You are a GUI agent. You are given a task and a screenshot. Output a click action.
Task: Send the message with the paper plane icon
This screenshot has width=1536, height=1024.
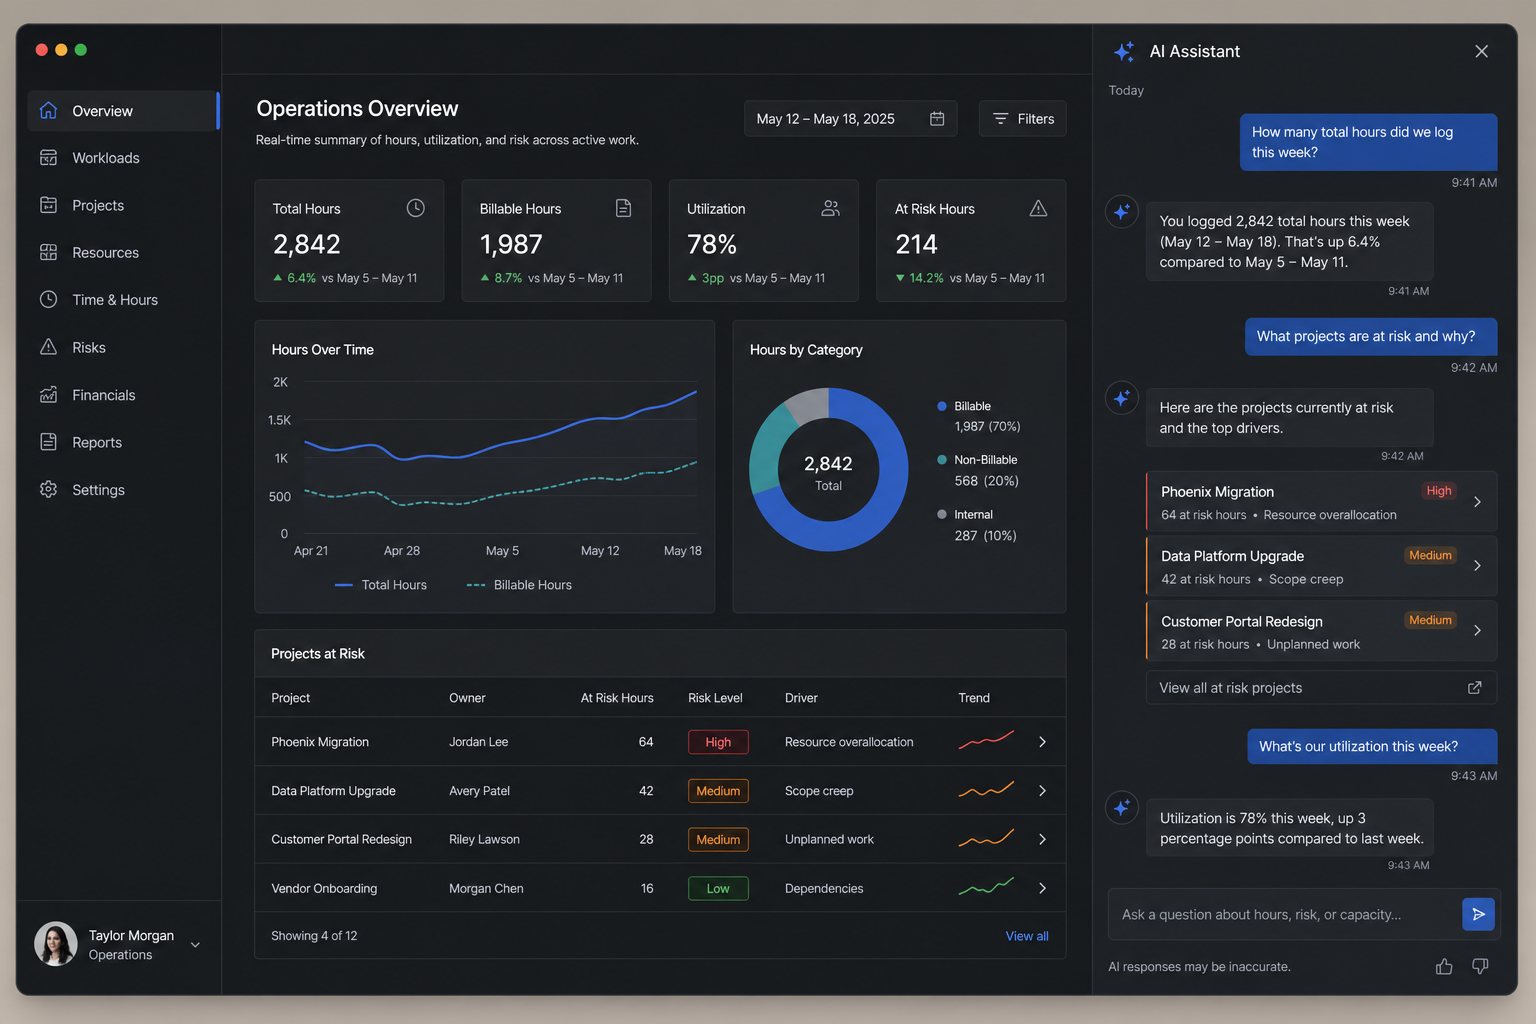[x=1478, y=914]
